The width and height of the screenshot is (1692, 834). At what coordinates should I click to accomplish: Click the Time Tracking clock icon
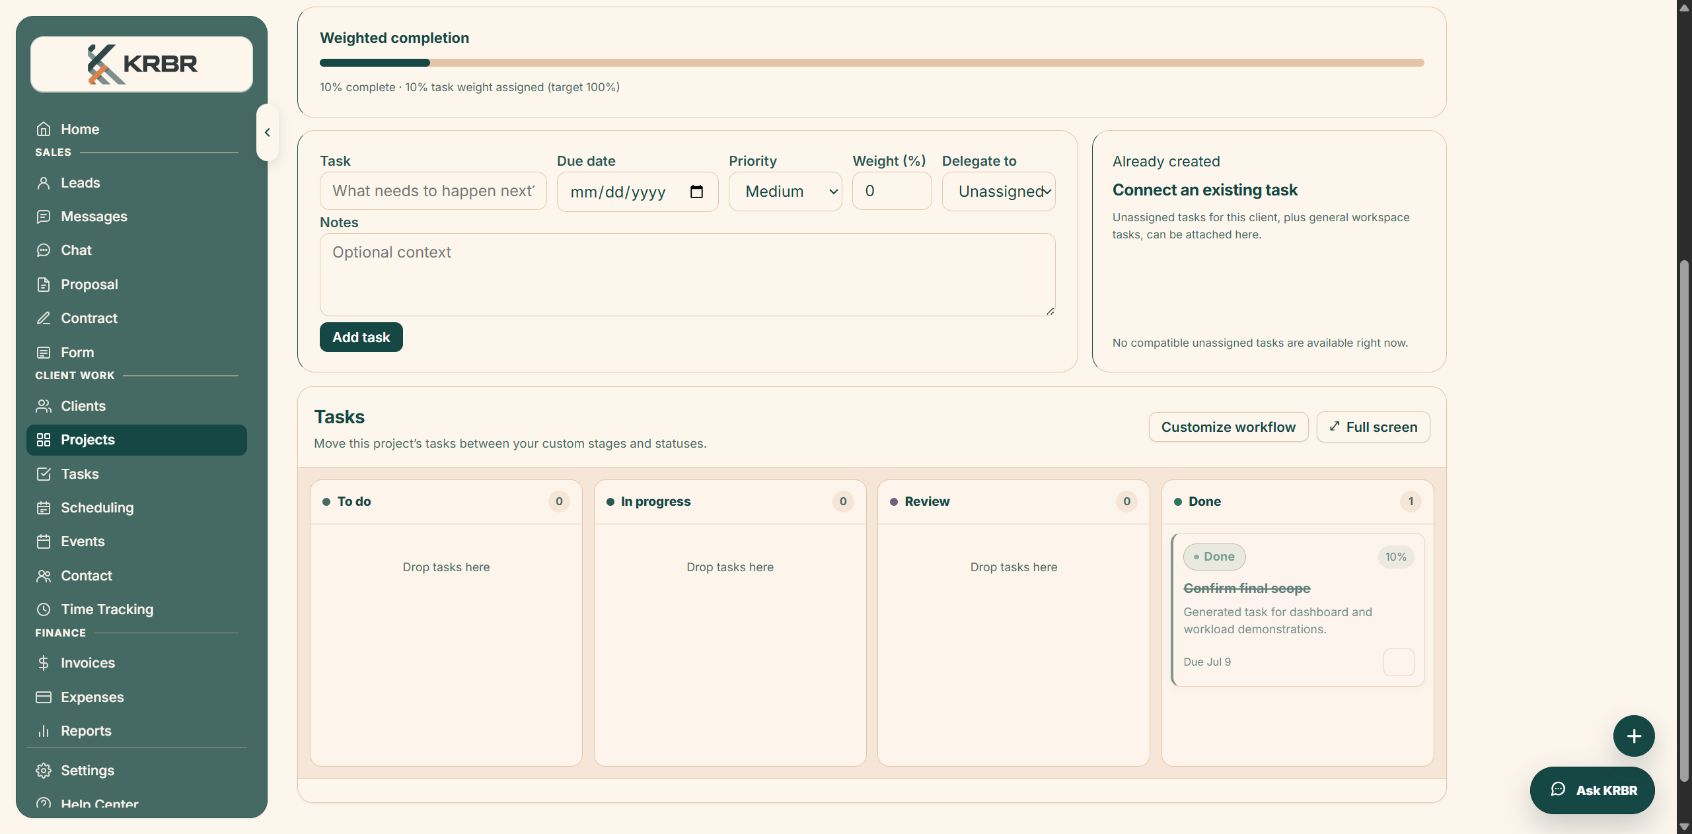click(43, 610)
